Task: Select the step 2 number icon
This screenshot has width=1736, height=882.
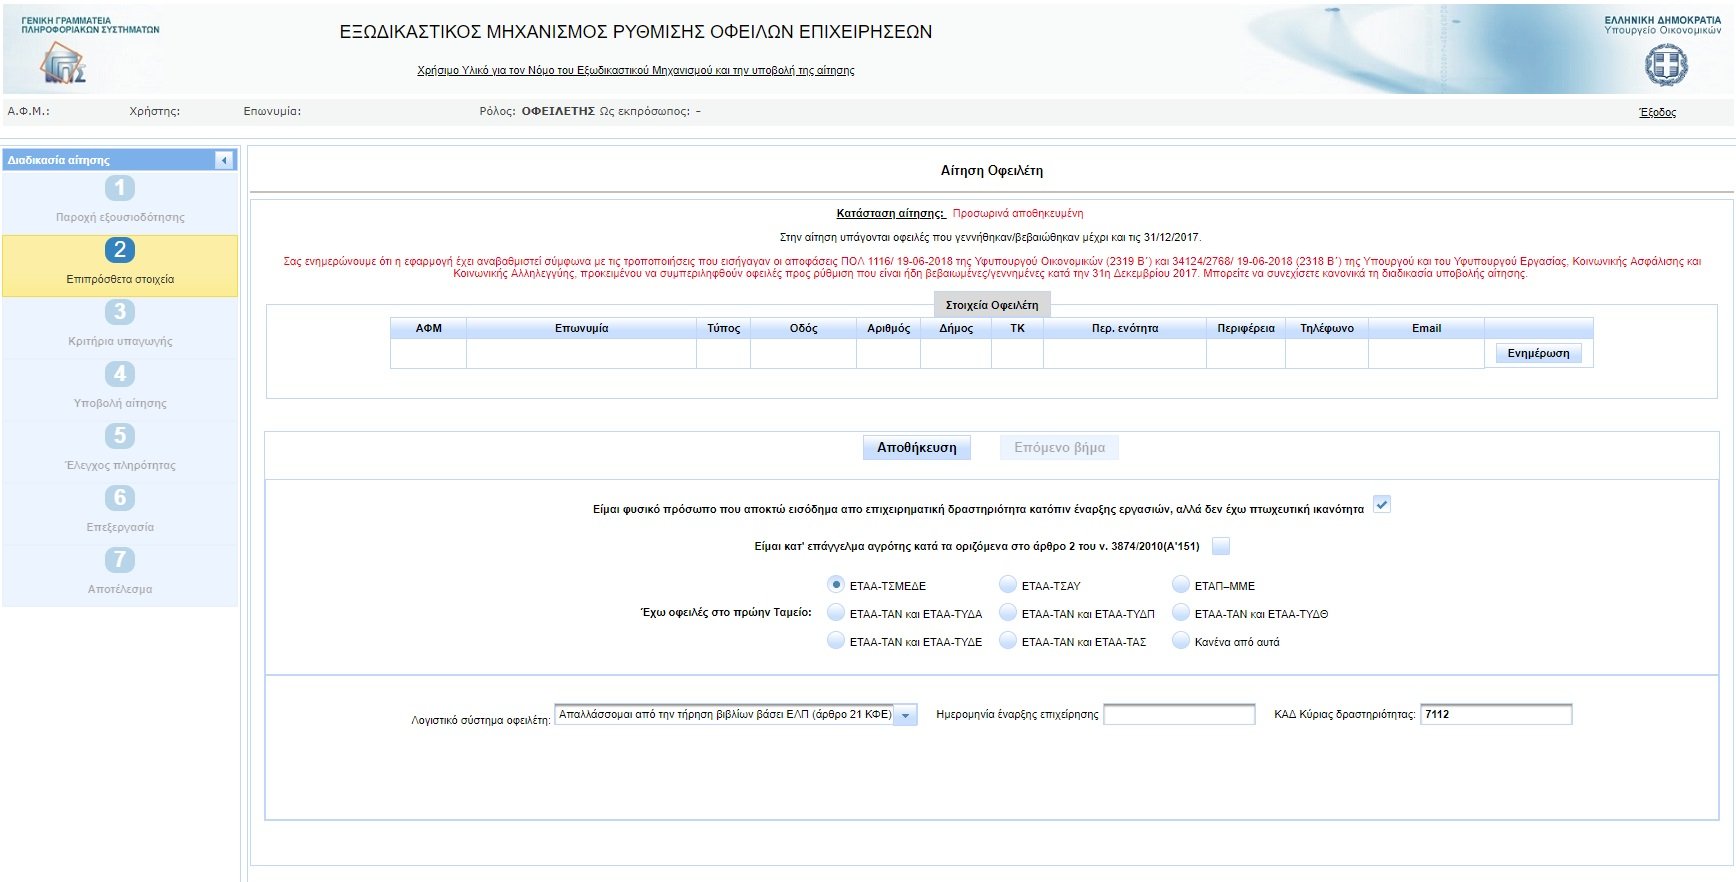Action: 120,250
